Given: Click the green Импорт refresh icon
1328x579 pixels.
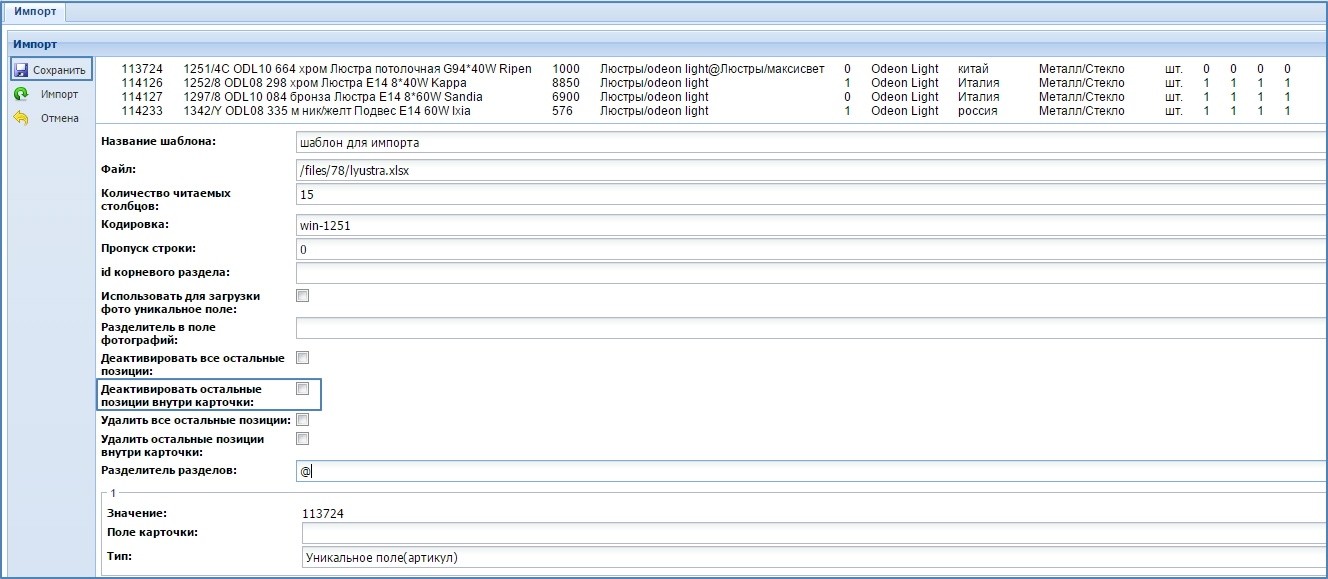Looking at the screenshot, I should tap(21, 94).
